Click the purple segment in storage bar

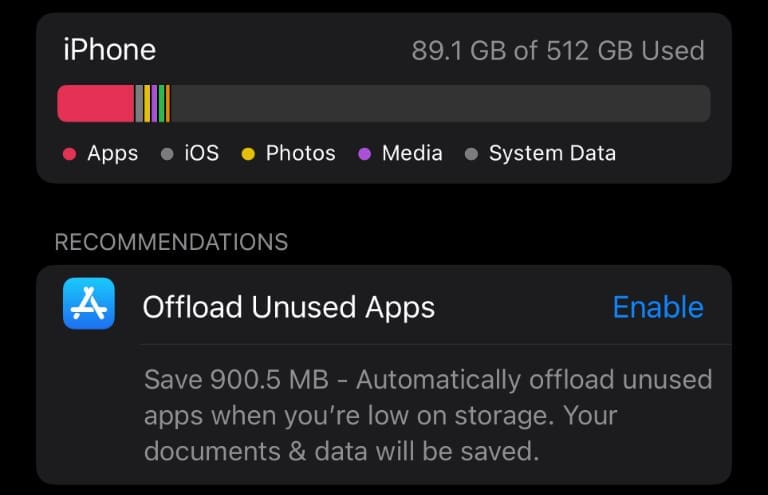[154, 103]
